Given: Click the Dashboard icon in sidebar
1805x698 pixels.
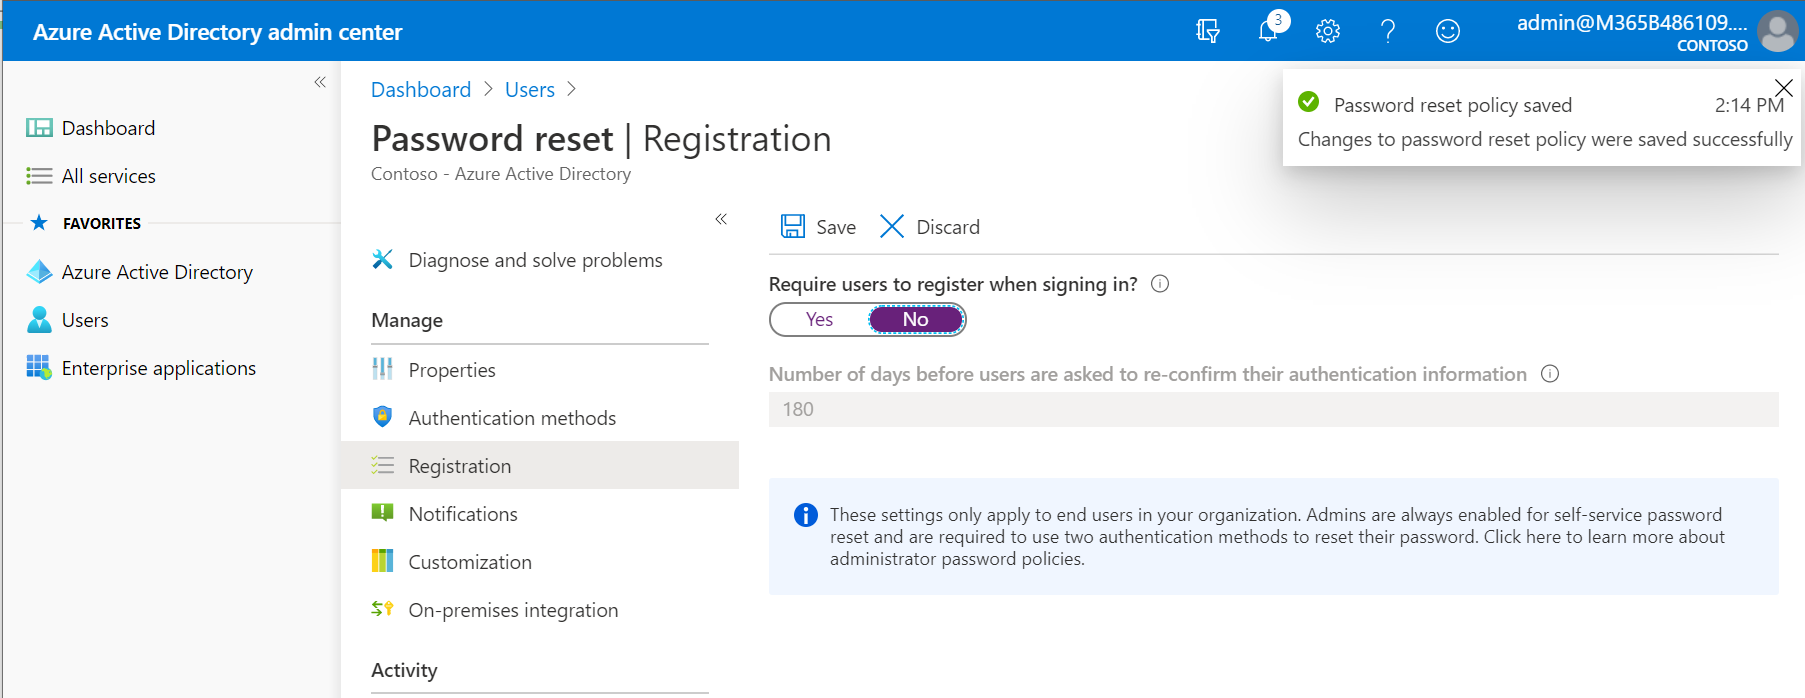Looking at the screenshot, I should click(x=39, y=128).
